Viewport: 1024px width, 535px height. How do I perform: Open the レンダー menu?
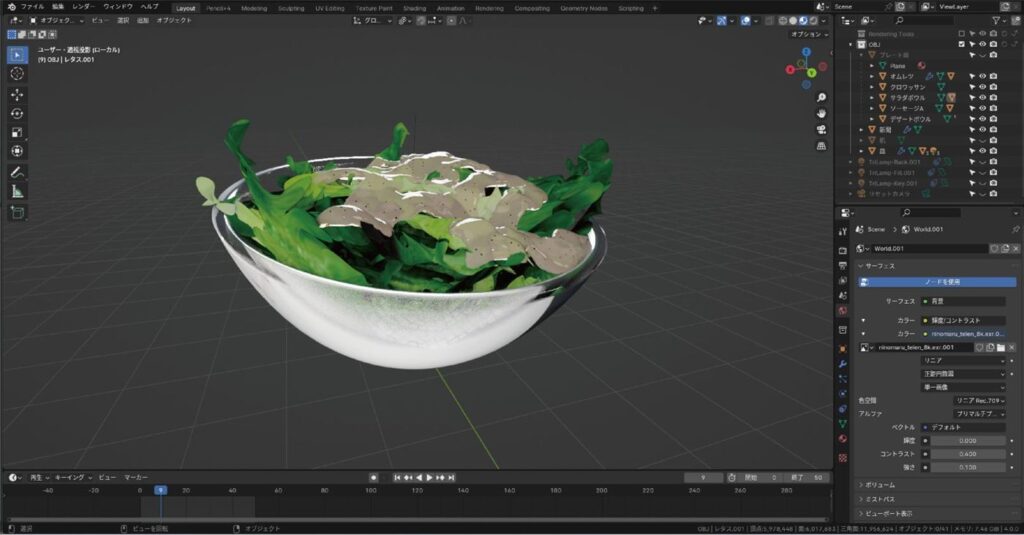(84, 7)
